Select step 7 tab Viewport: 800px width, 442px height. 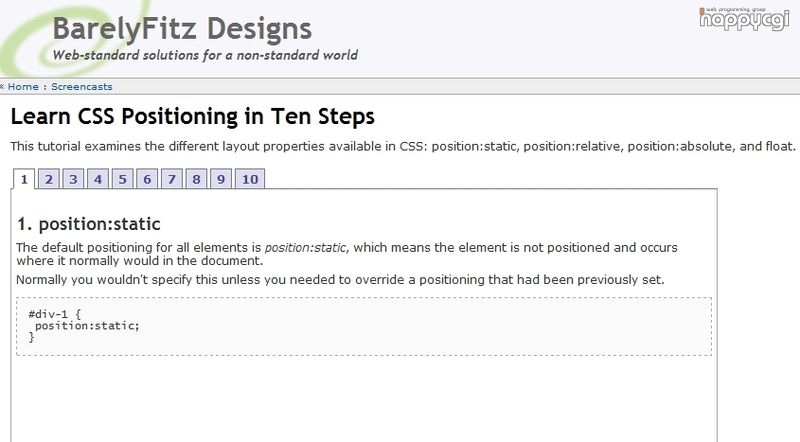[172, 179]
